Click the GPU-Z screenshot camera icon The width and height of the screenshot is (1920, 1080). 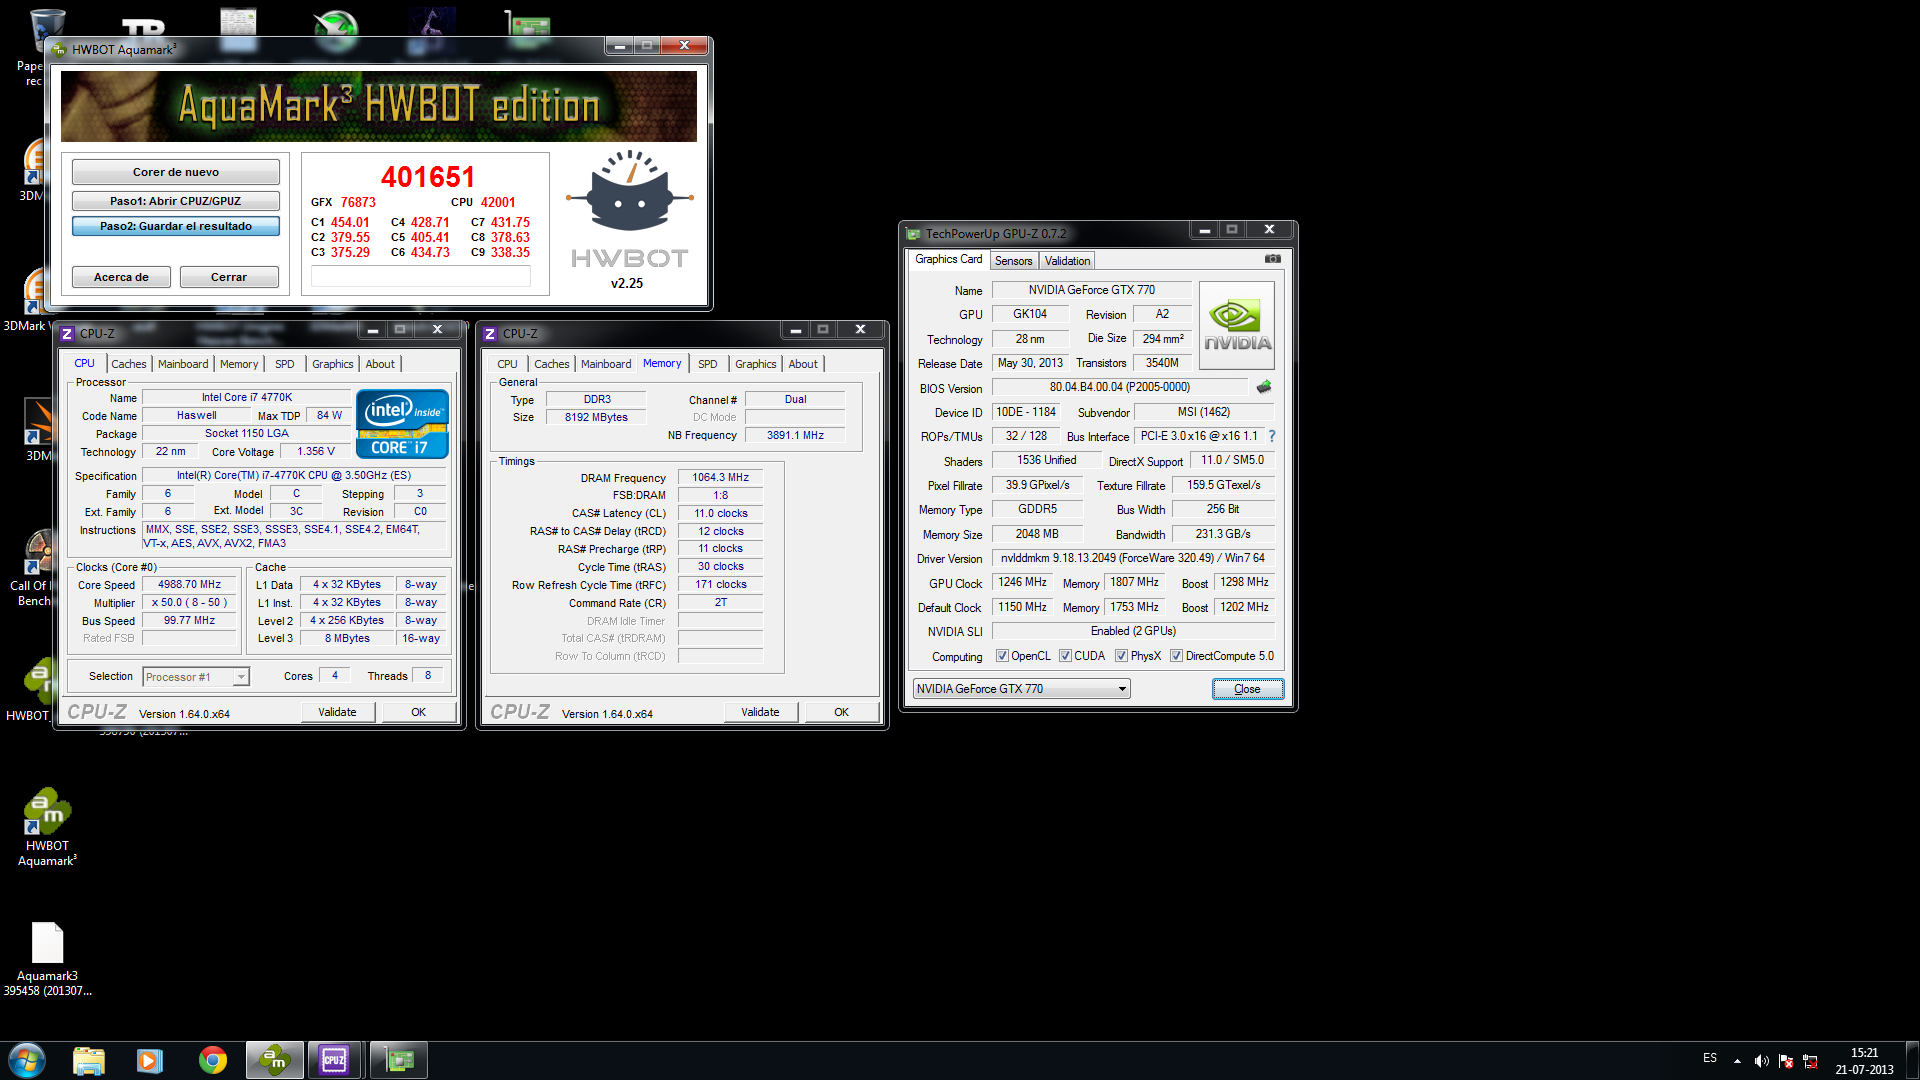point(1272,259)
